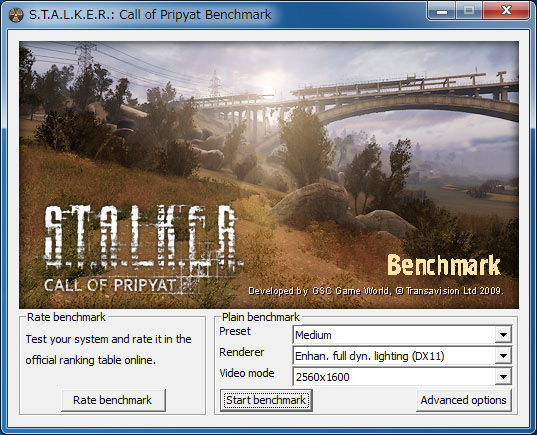Open the Video mode dropdown arrow
Viewport: 537px width, 435px height.
tap(503, 377)
